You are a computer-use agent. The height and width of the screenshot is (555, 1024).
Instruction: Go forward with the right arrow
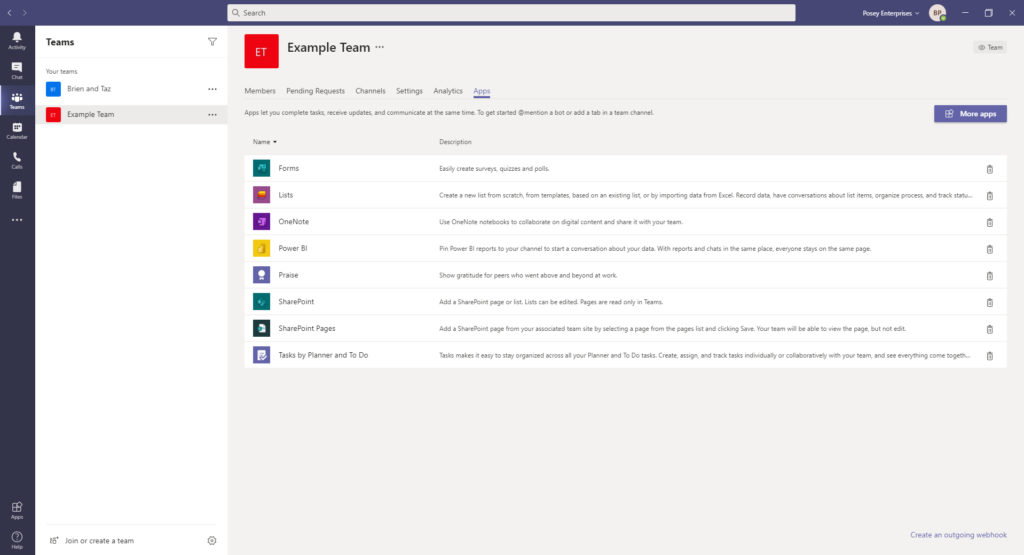(25, 12)
